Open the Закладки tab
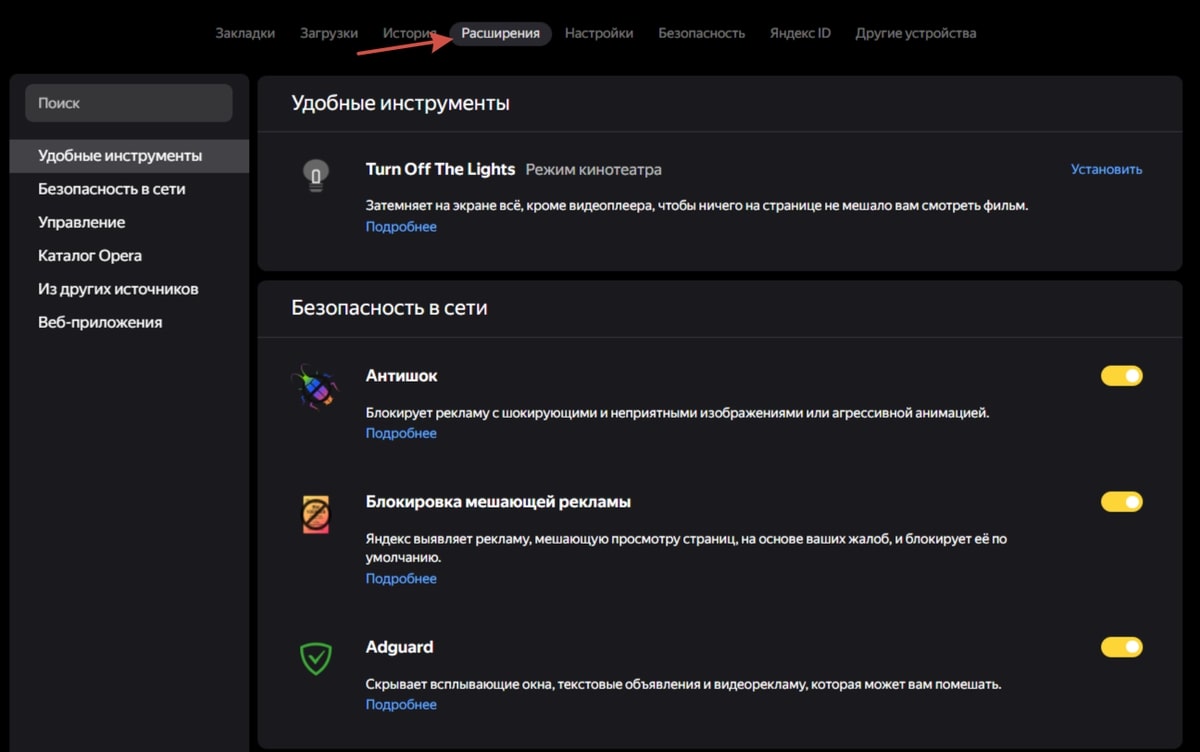The image size is (1200, 752). pyautogui.click(x=245, y=33)
